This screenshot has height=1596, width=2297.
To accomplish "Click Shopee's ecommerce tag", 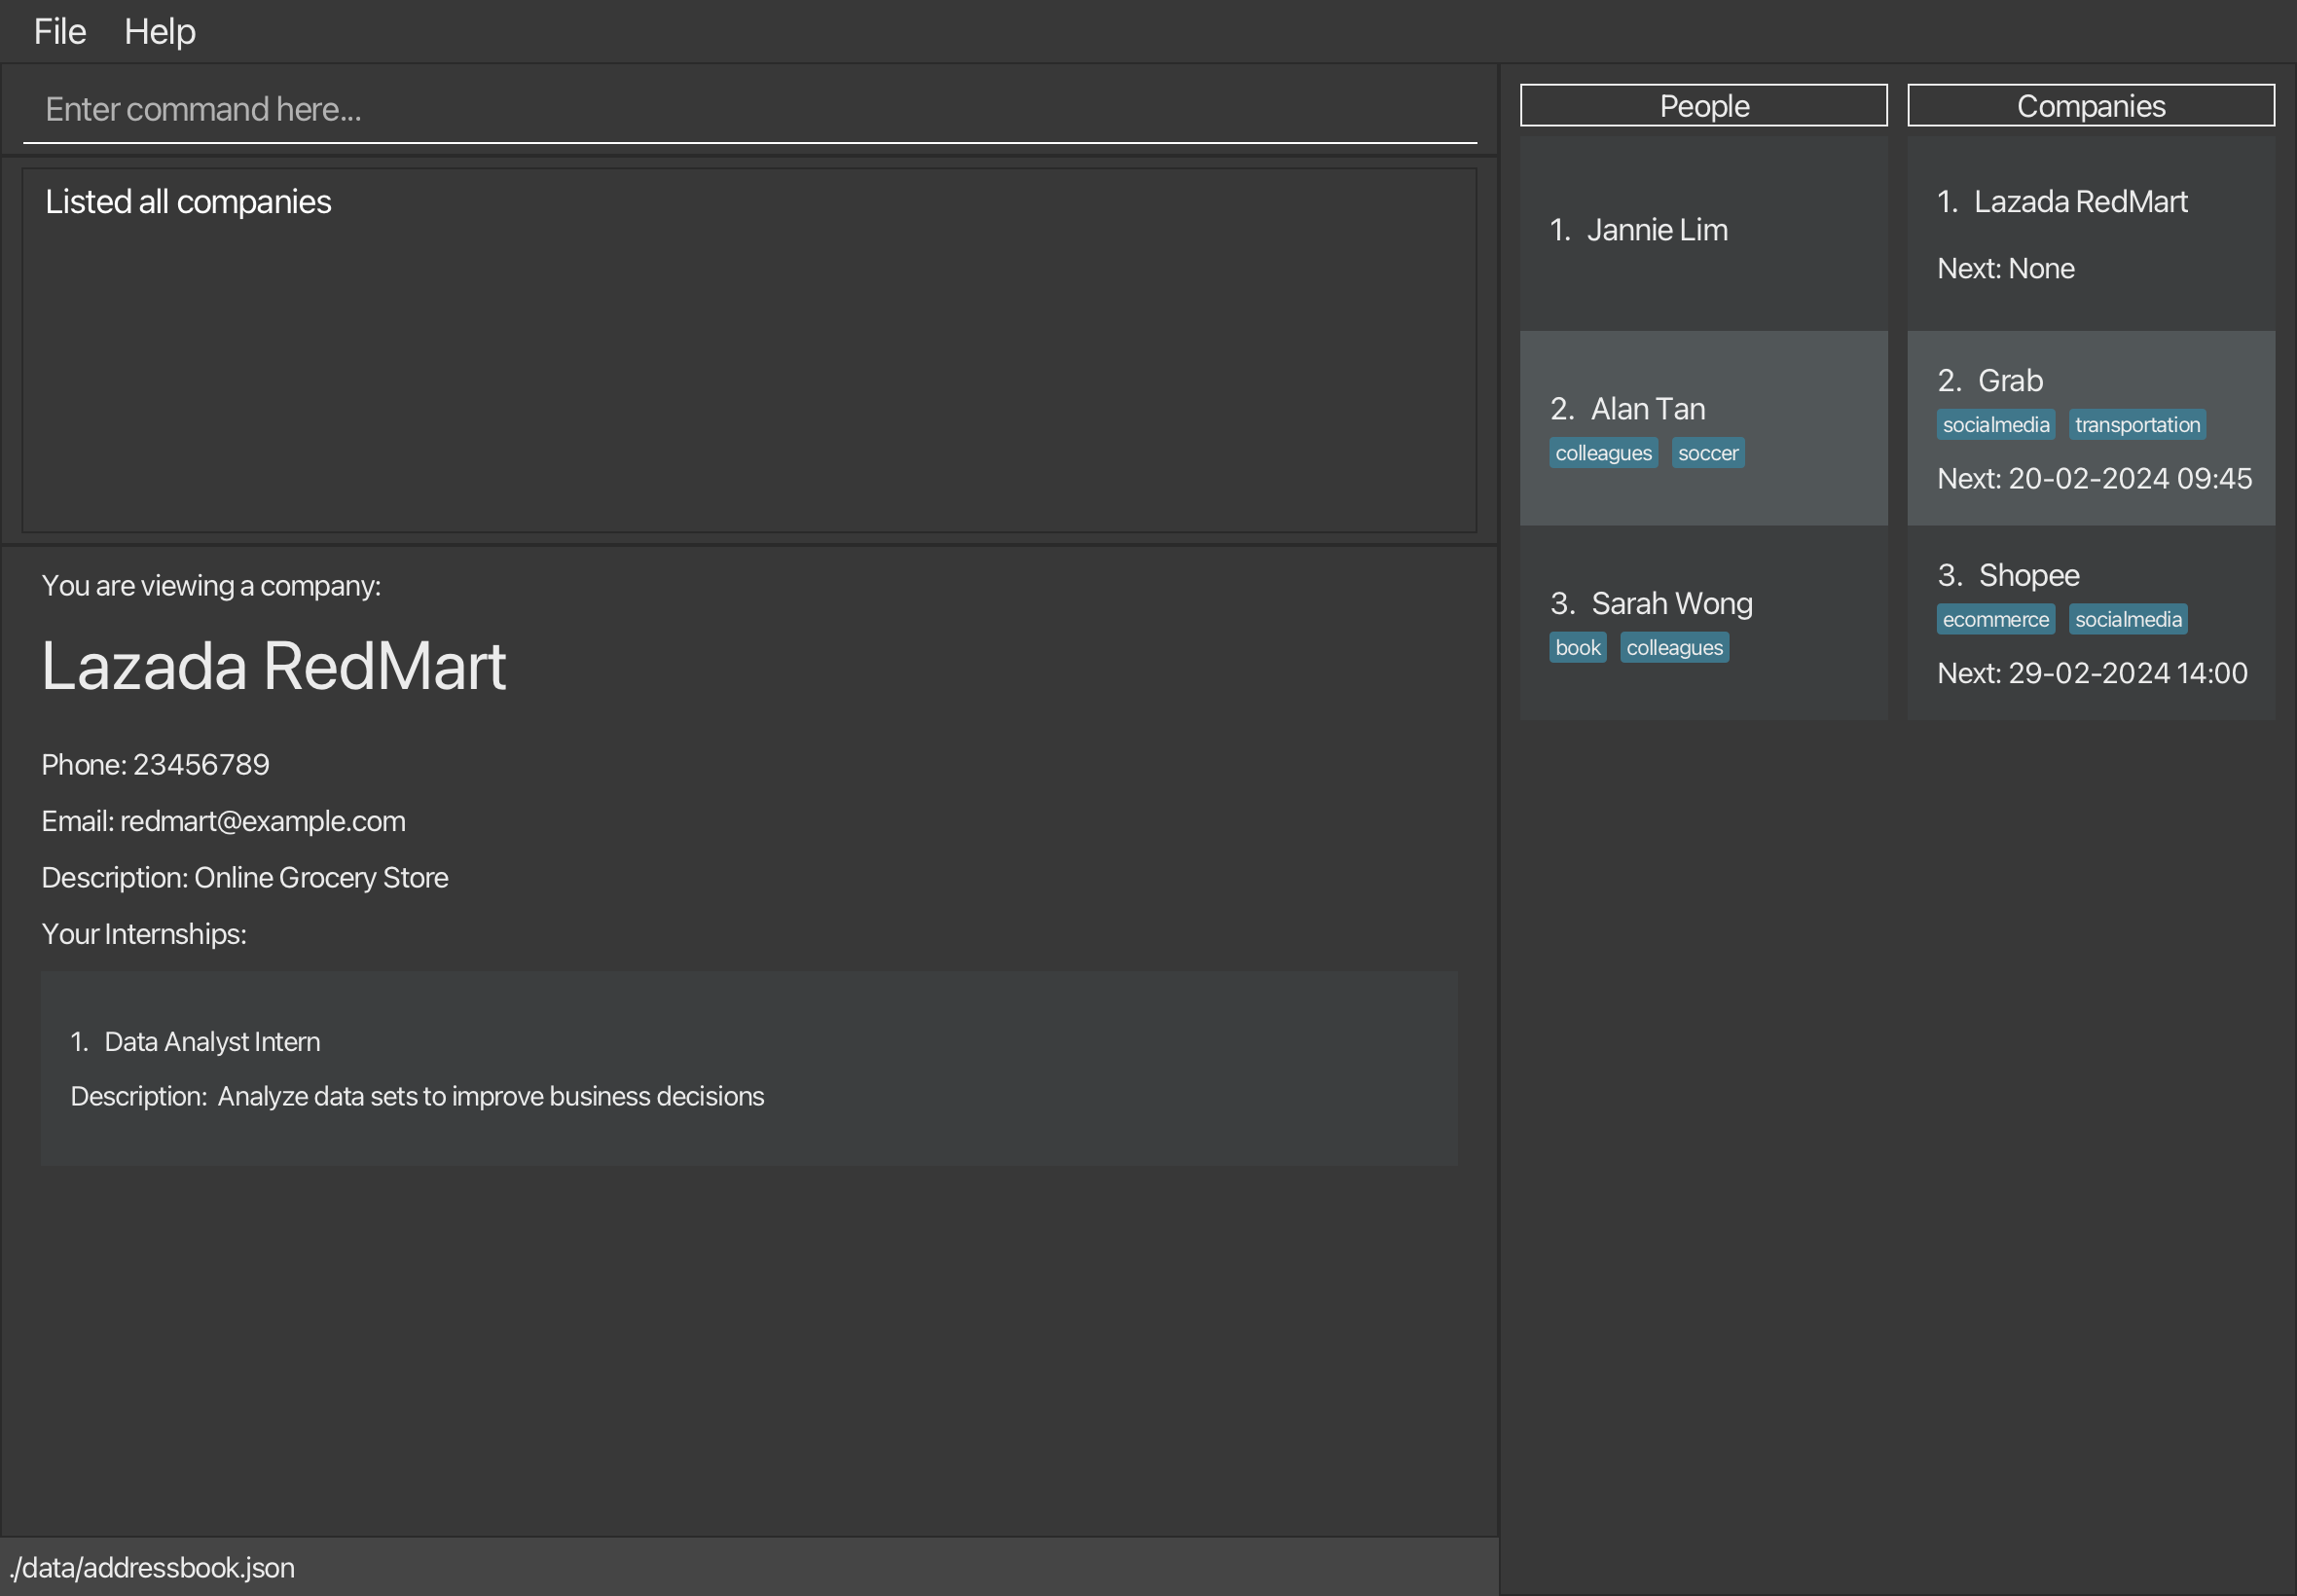I will point(1995,620).
